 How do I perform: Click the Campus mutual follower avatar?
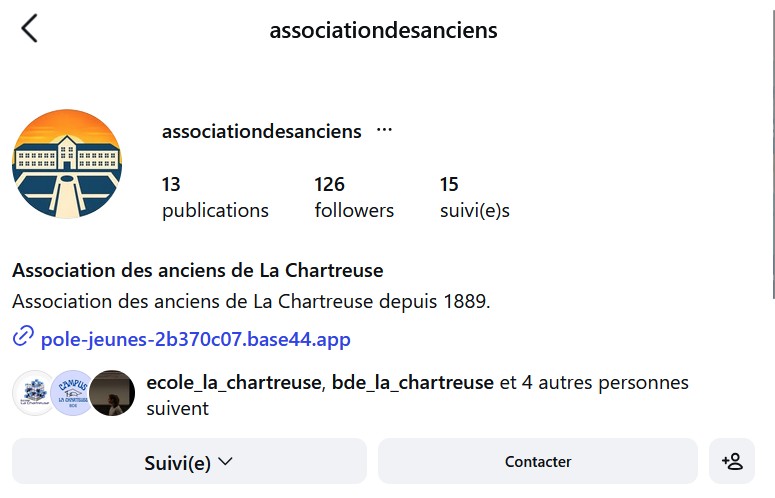point(72,393)
